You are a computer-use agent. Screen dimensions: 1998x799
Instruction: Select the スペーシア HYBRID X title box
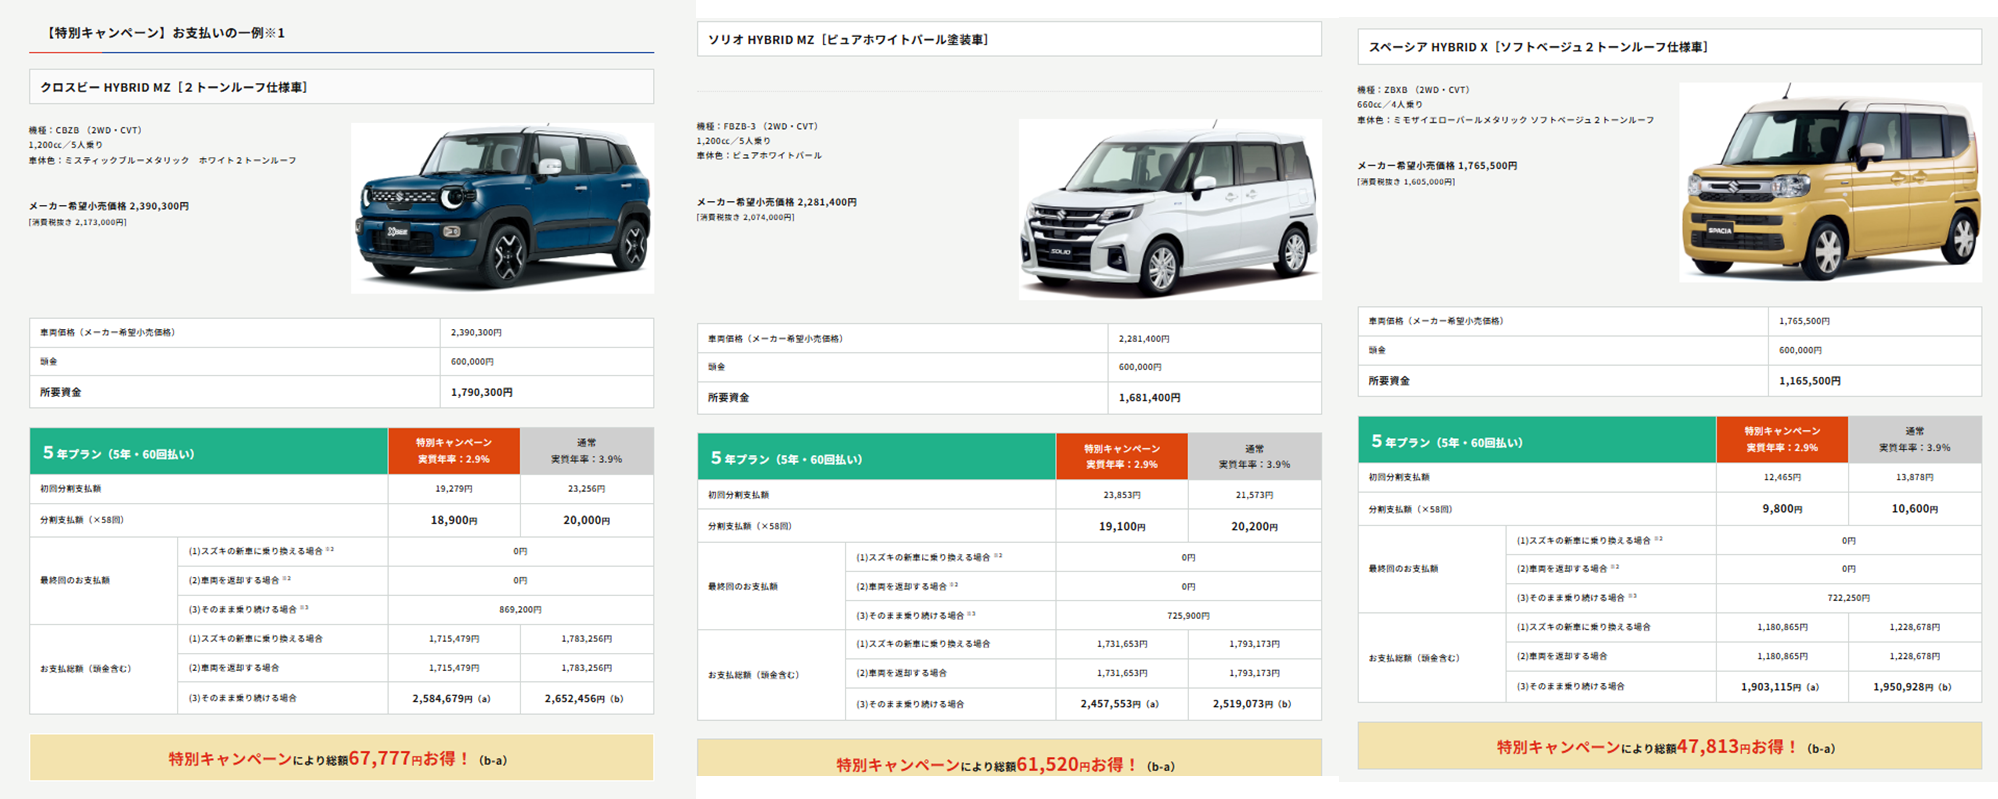click(x=1668, y=47)
